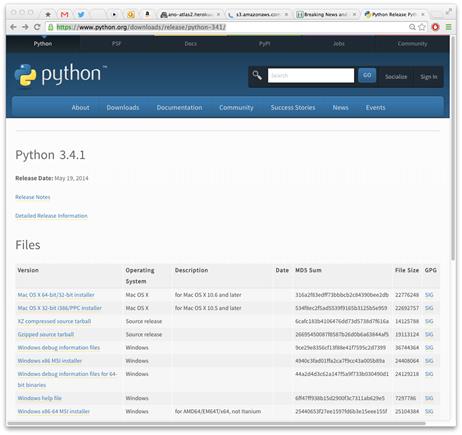The image size is (462, 435).
Task: Open Windows debug information files for 64-bit binaries
Action: coord(67,379)
